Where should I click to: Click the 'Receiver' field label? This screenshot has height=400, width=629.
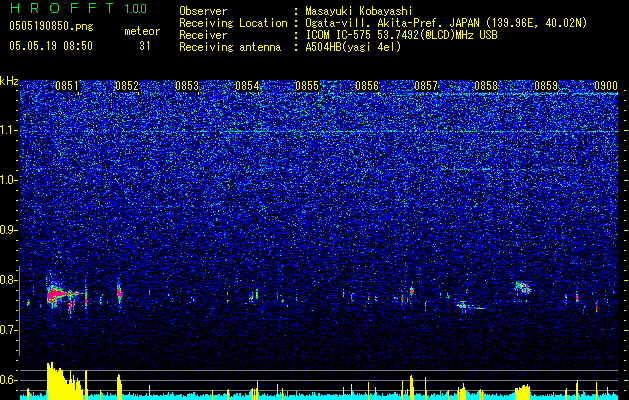[203, 35]
